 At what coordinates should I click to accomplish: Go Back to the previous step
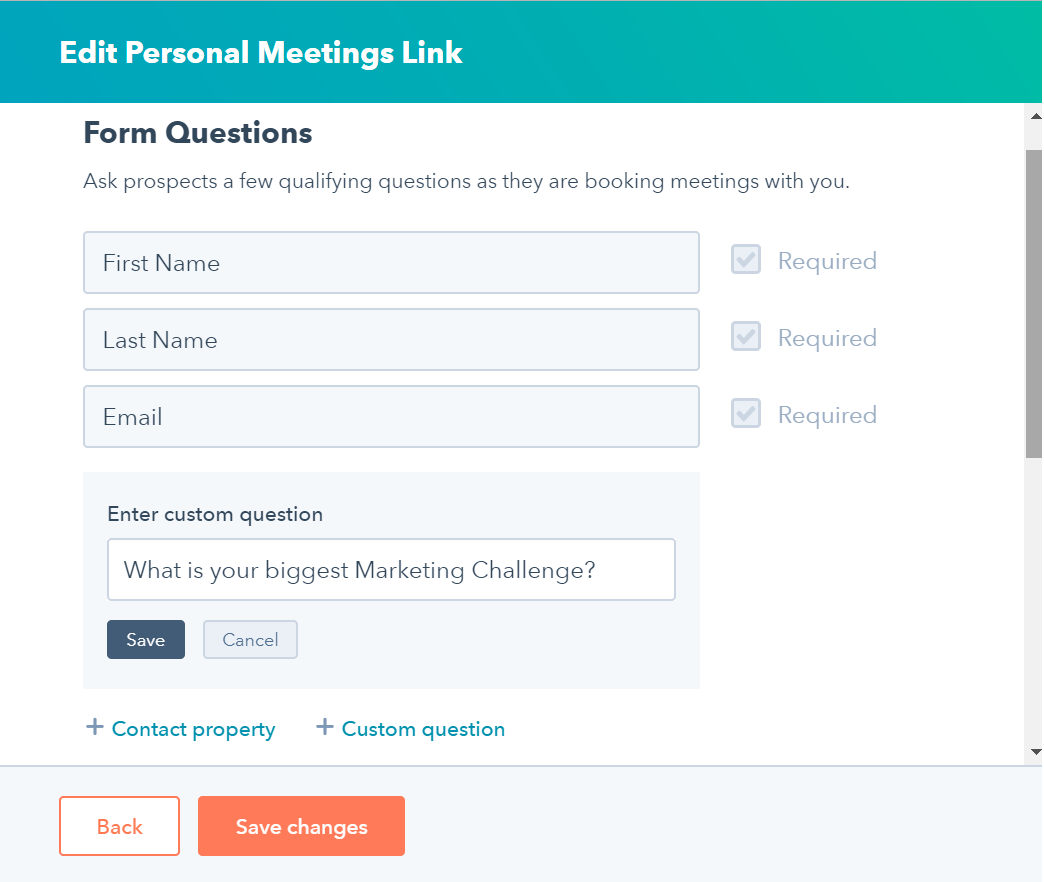tap(119, 827)
